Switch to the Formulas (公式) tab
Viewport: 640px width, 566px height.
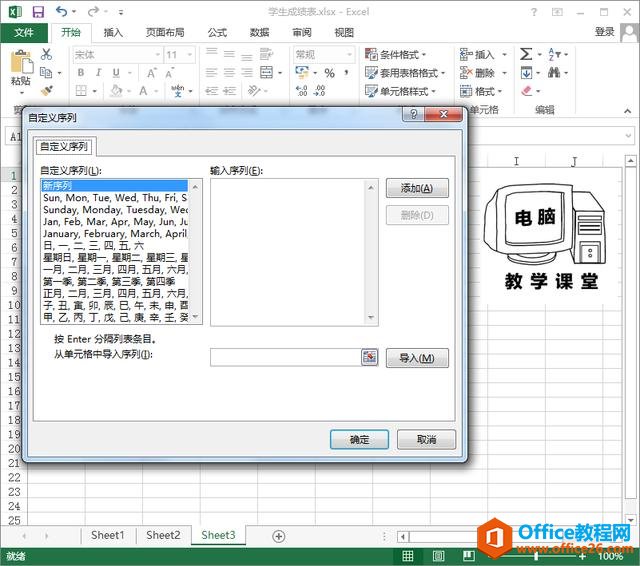[x=217, y=33]
